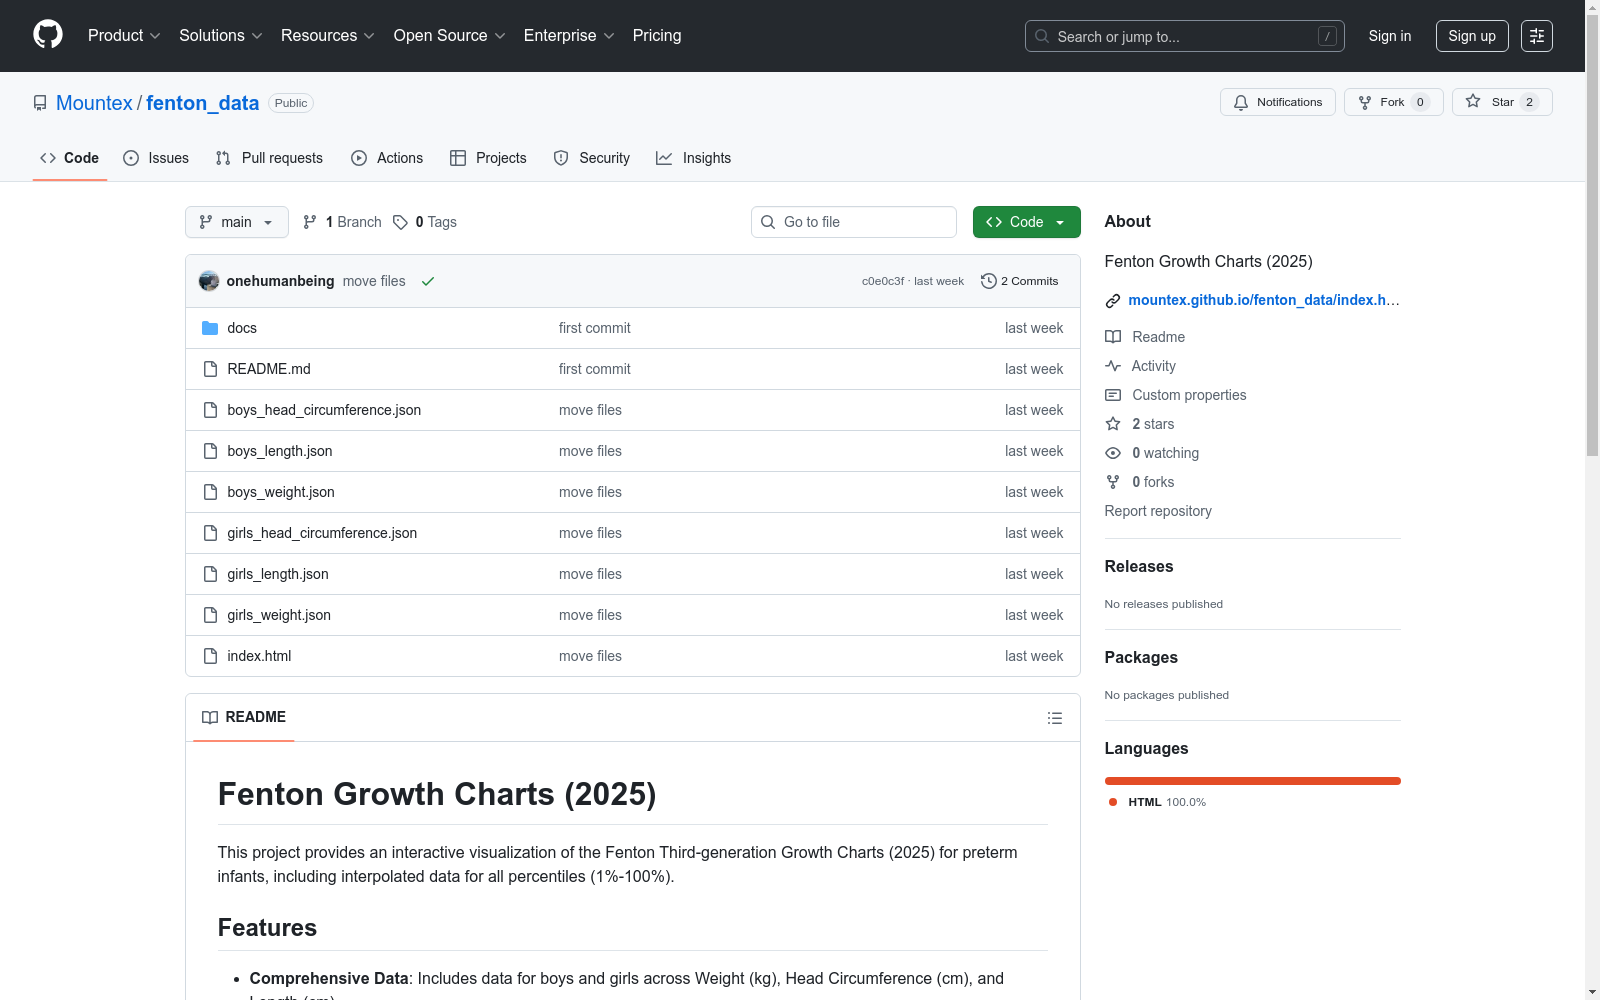1600x1000 pixels.
Task: Click the history clock icon for commits
Action: coord(989,281)
